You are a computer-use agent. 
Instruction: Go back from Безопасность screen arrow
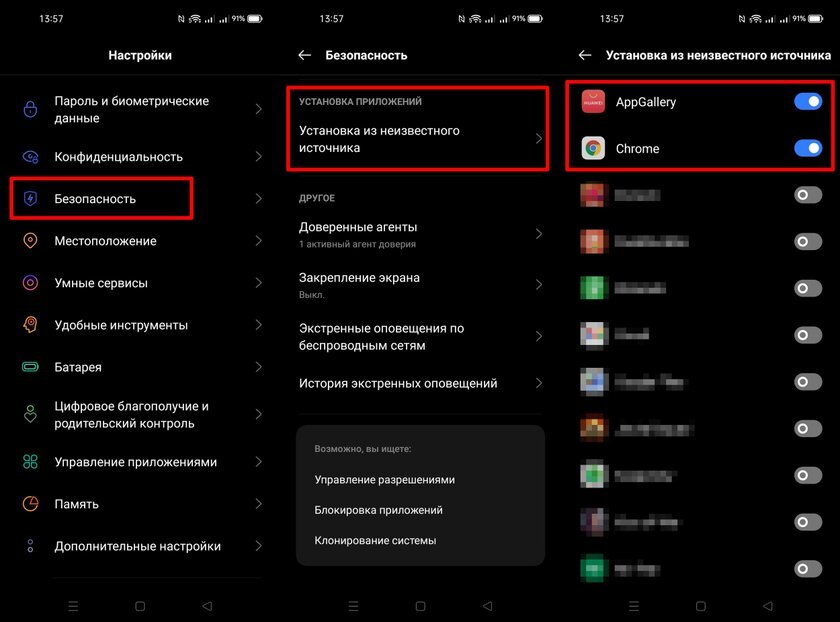pos(305,55)
